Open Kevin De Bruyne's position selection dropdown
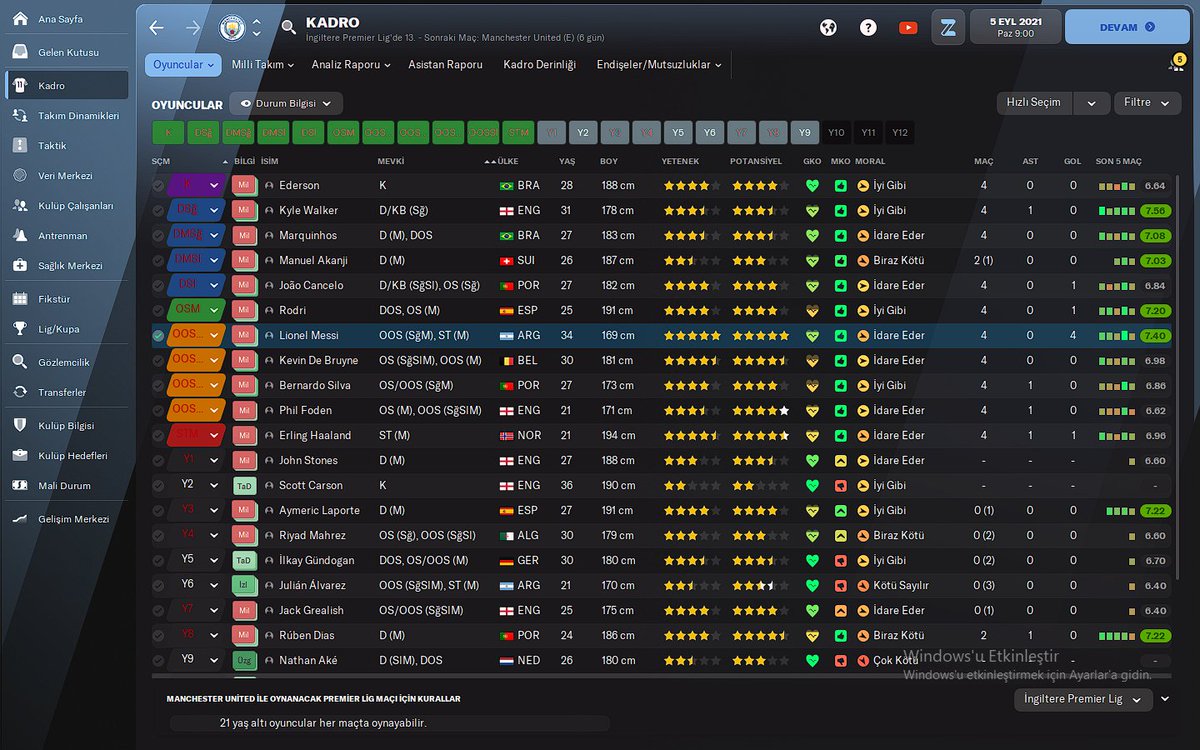Image resolution: width=1200 pixels, height=750 pixels. pos(197,361)
